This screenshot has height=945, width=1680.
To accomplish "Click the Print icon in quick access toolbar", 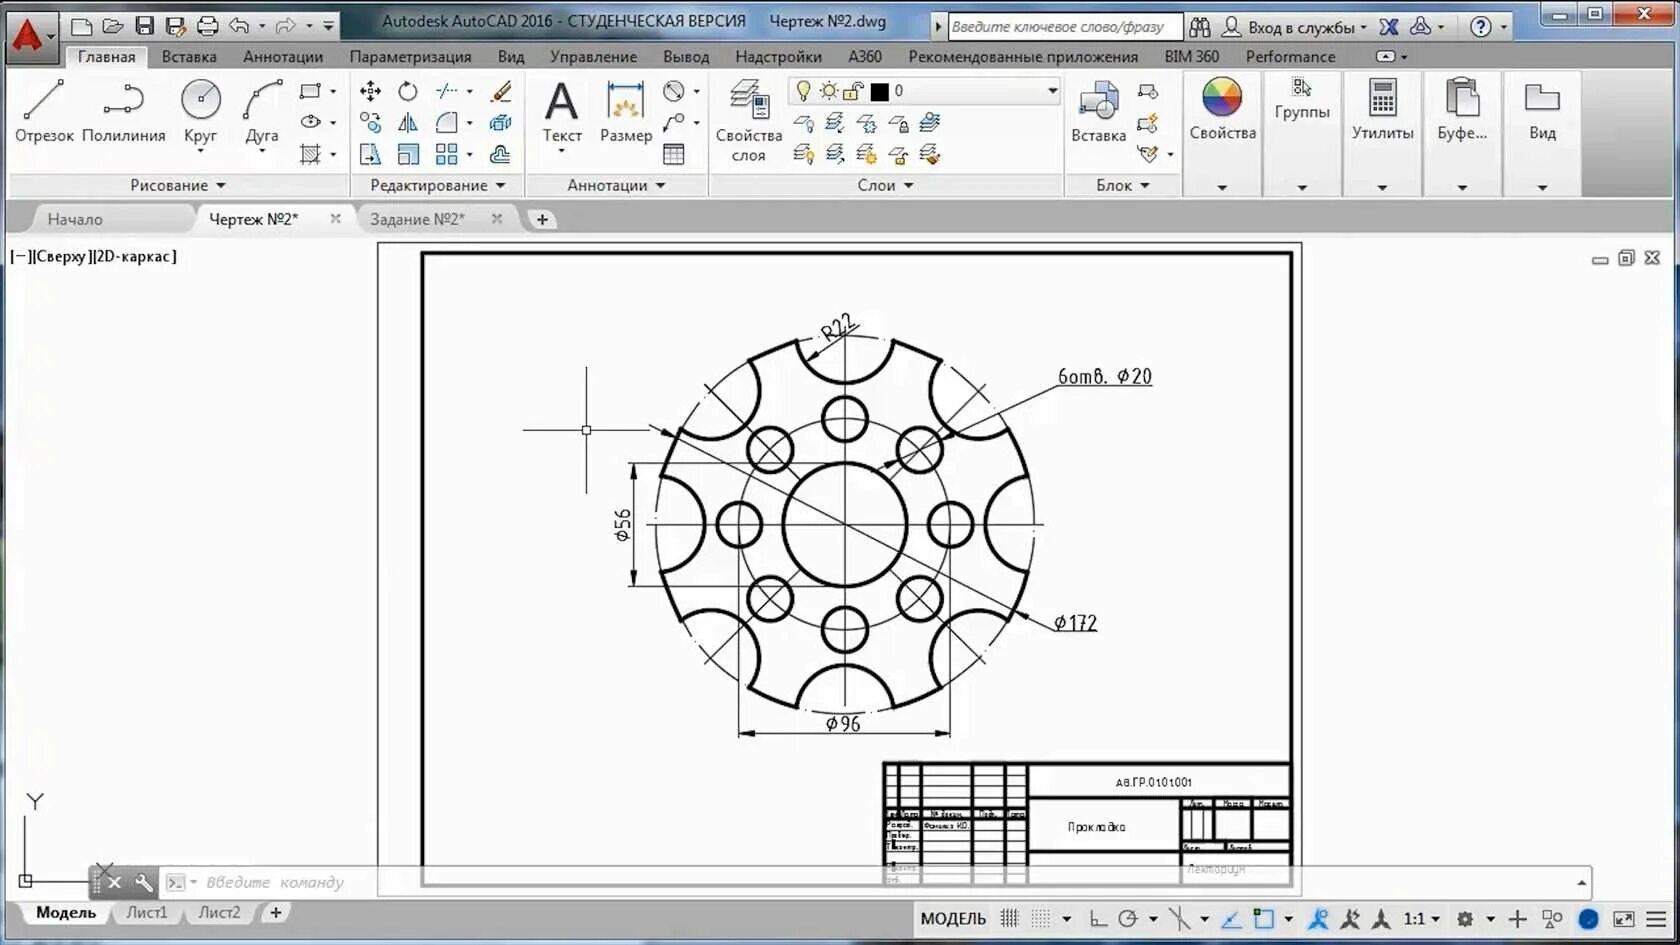I will (207, 26).
